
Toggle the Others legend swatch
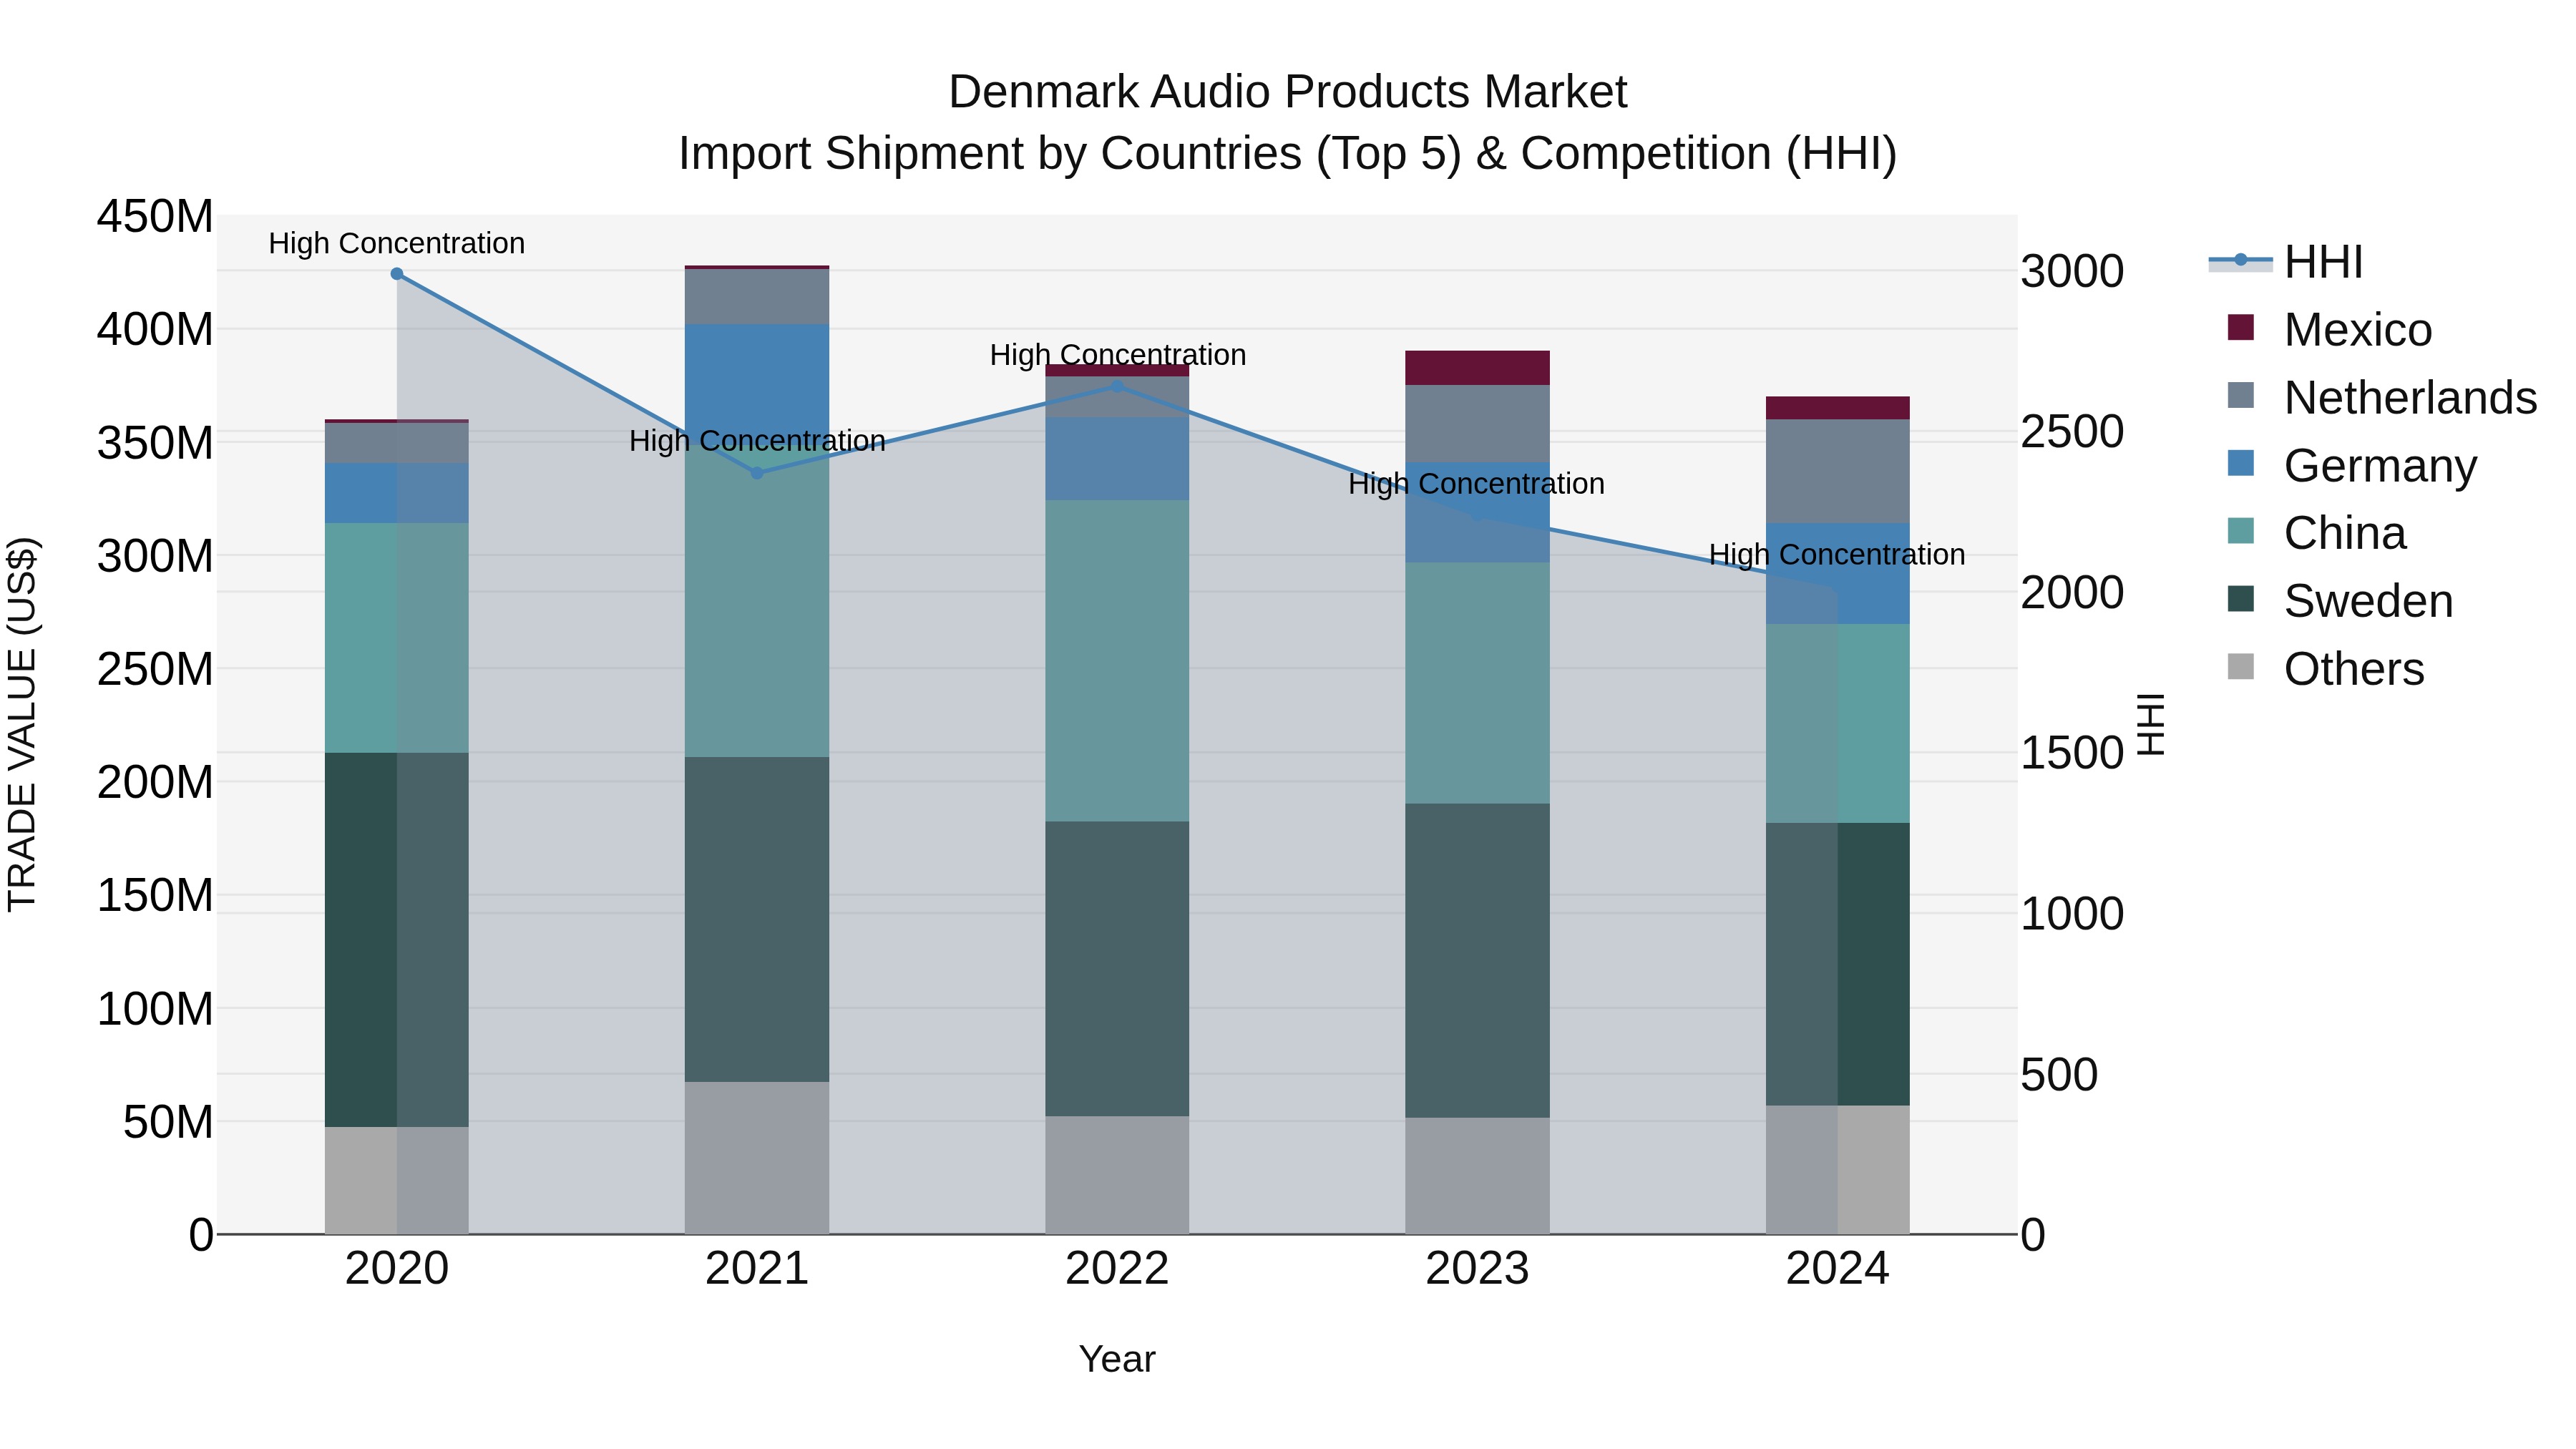coord(2241,667)
